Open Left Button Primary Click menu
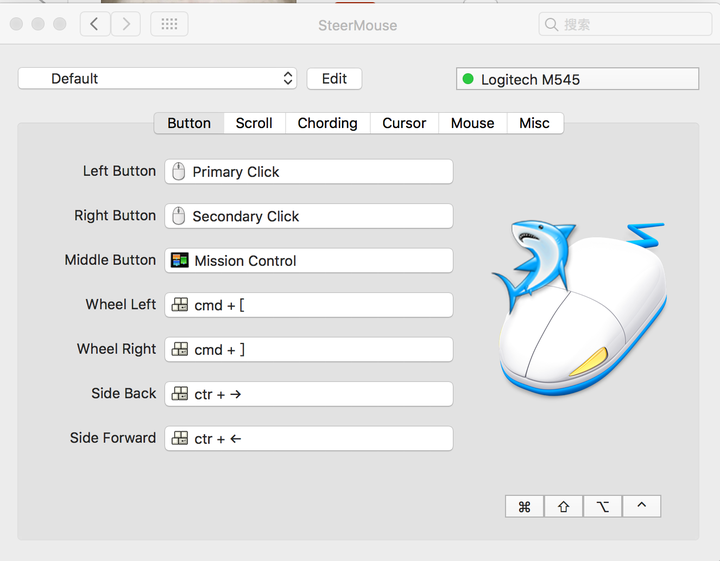The image size is (720, 561). (309, 172)
